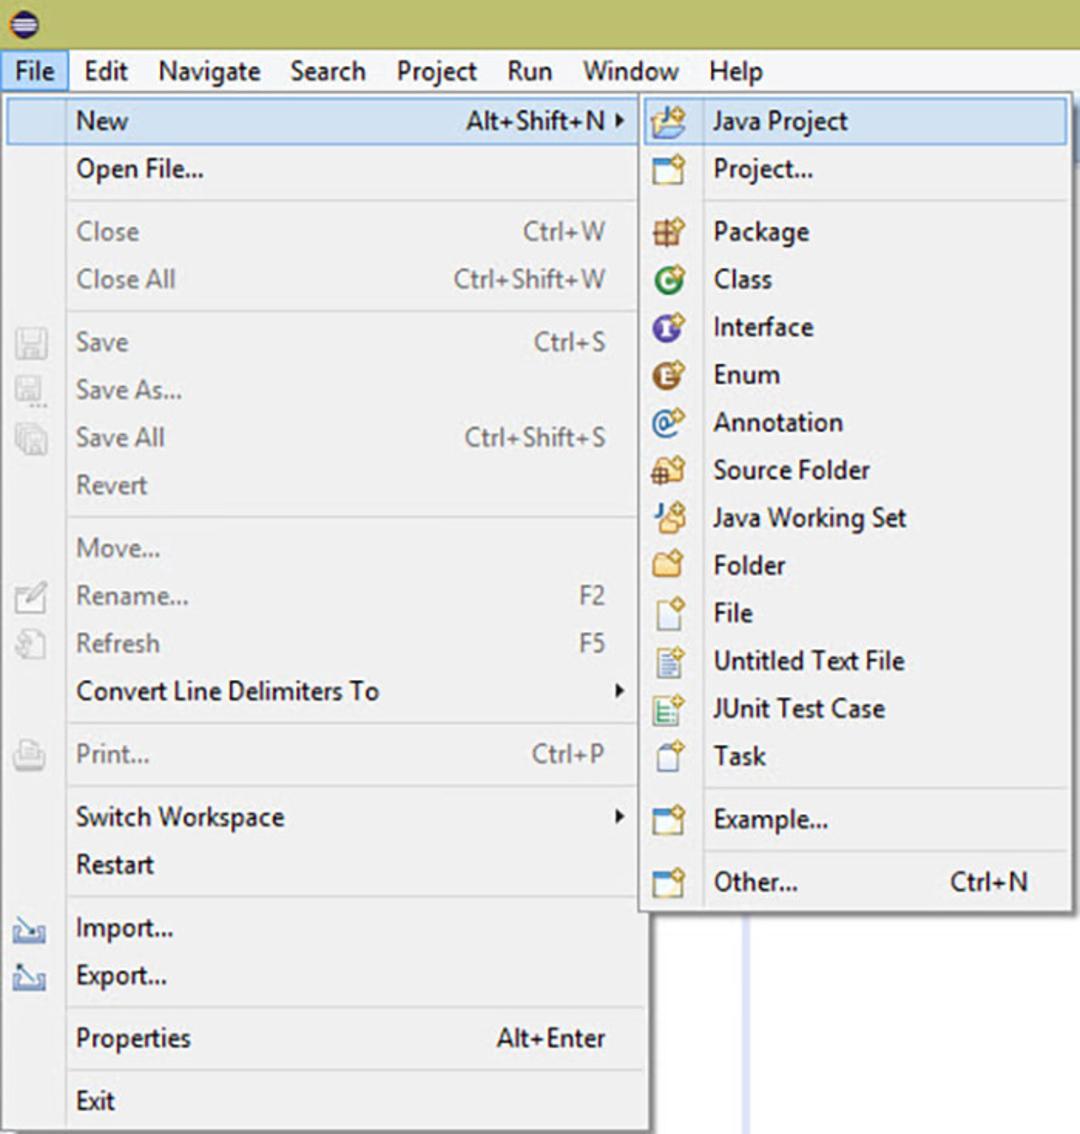
Task: Click the Example... wizard icon
Action: (668, 820)
